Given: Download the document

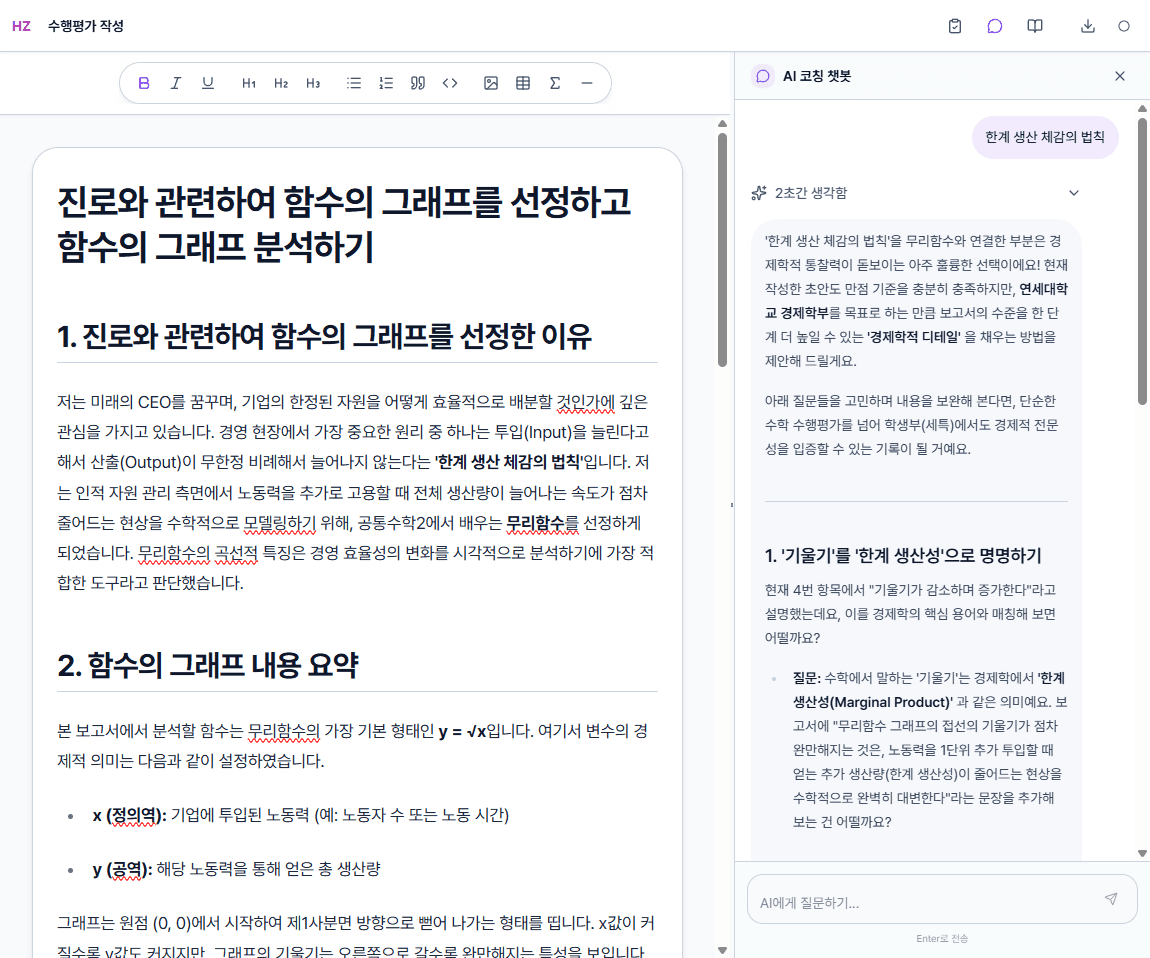Looking at the screenshot, I should coord(1088,26).
